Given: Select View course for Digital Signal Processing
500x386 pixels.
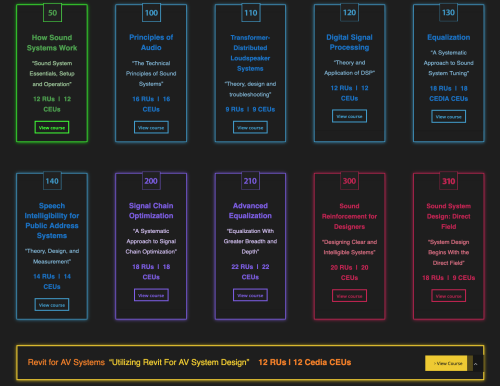Looking at the screenshot, I should 349,116.
